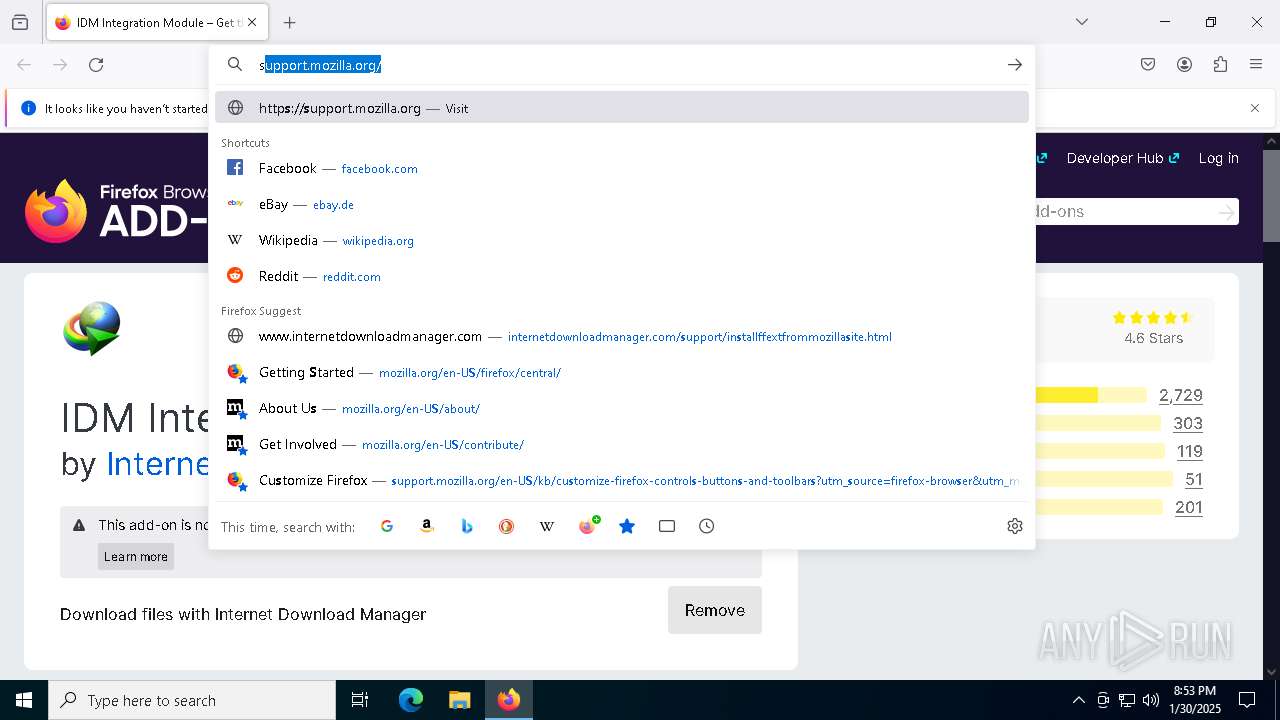1280x720 pixels.
Task: Open the 201 one-star reviews
Action: pyautogui.click(x=1189, y=507)
